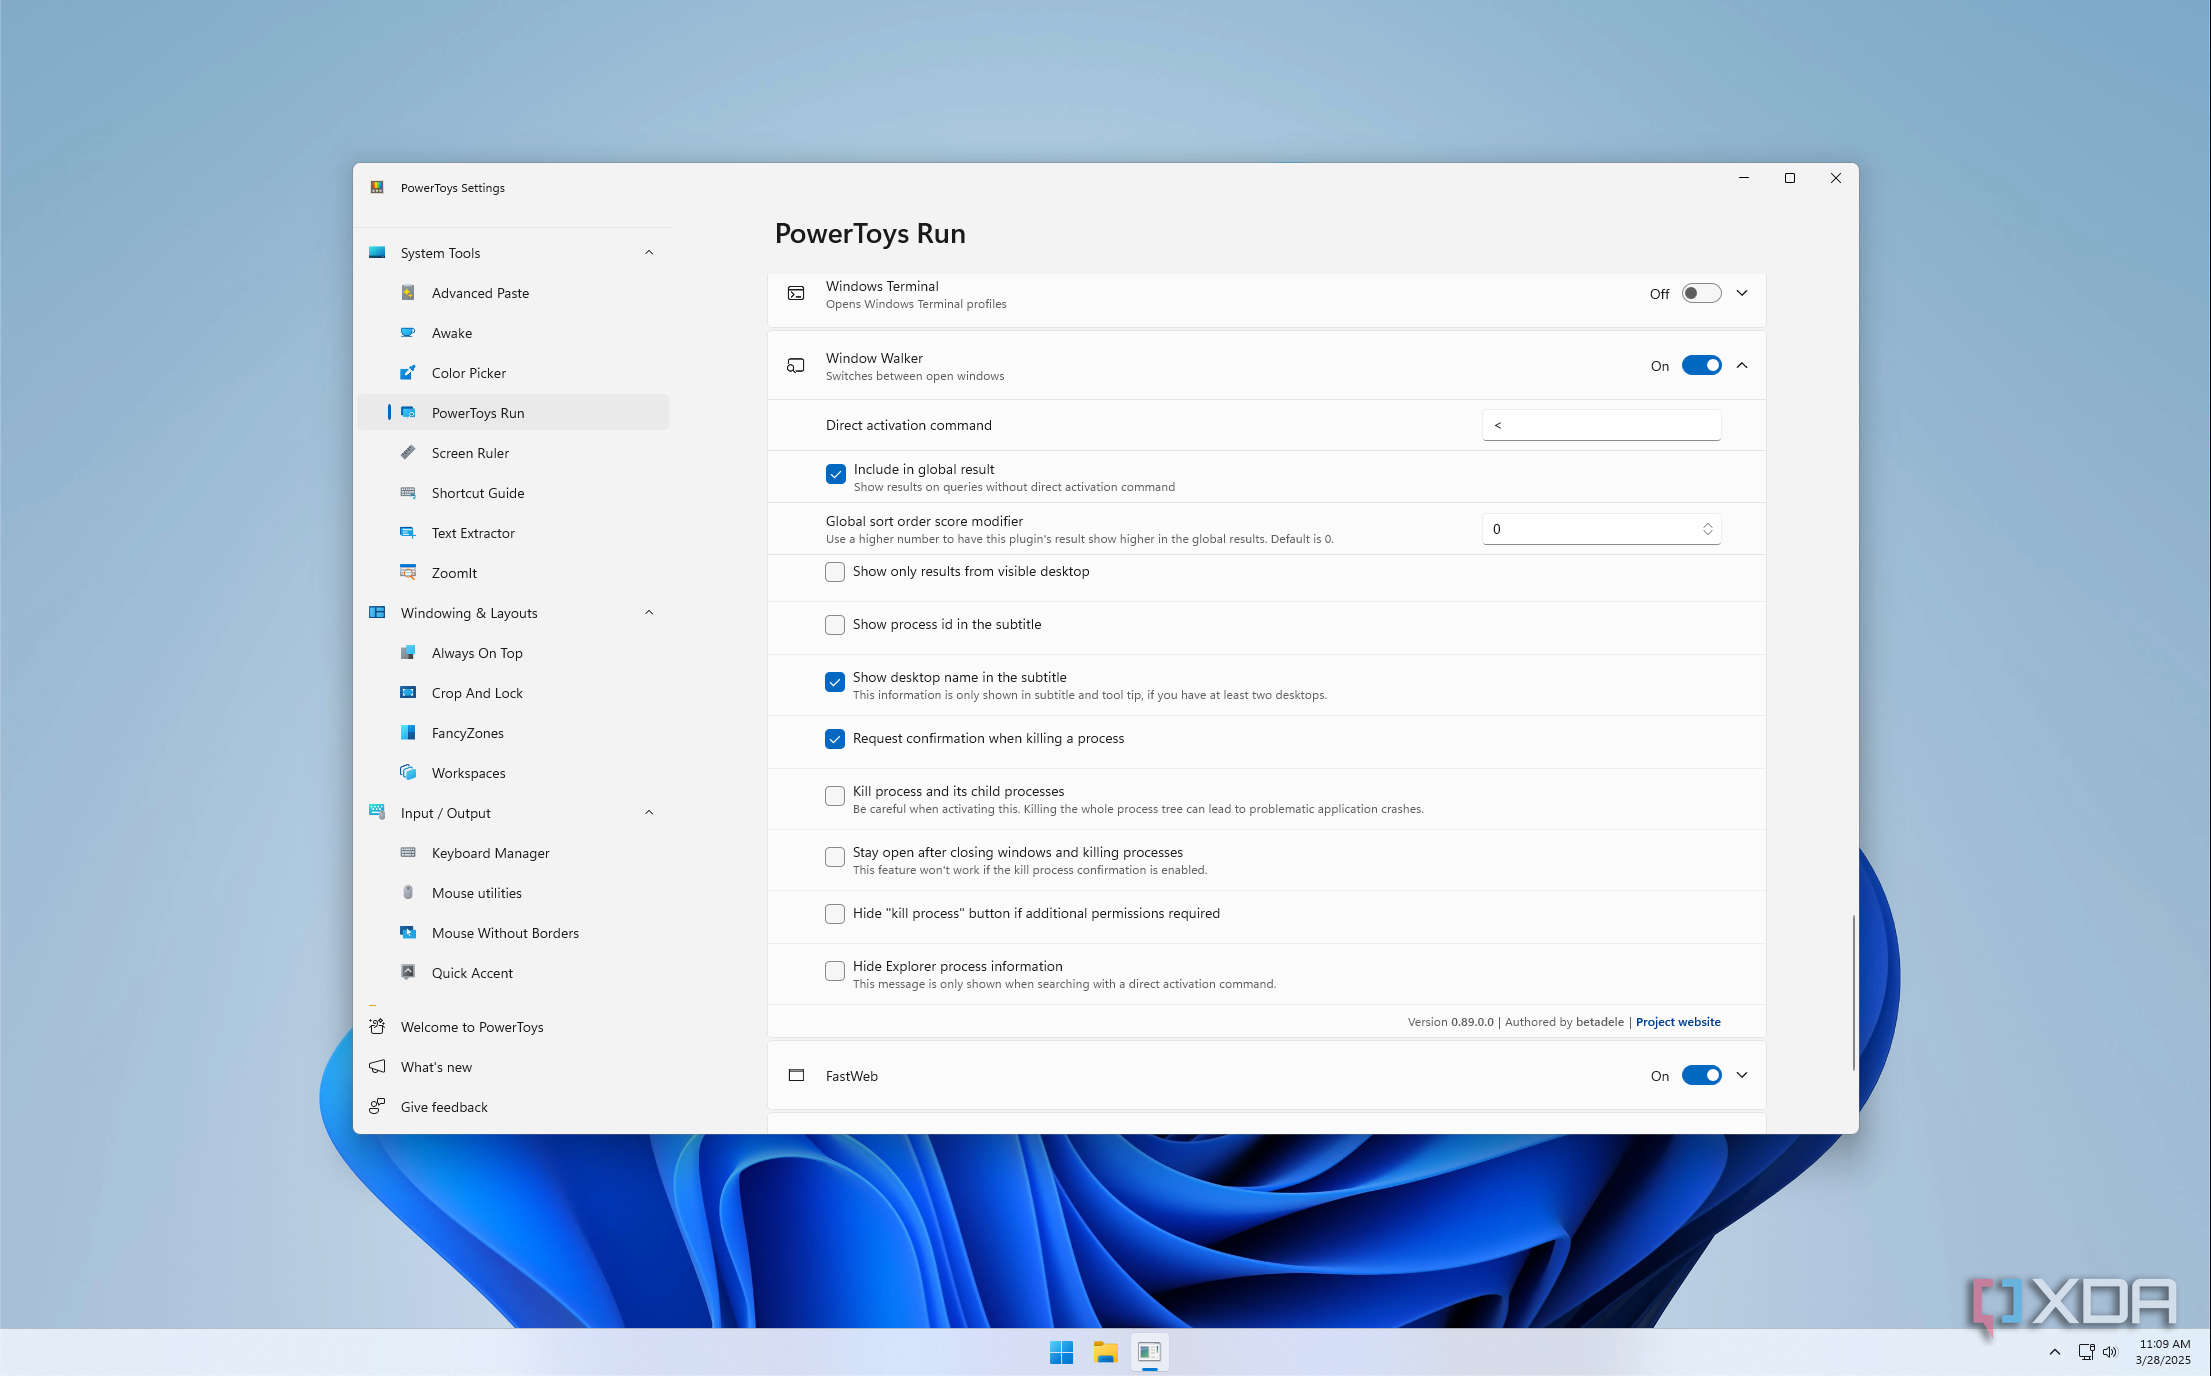Collapse the Window Walker plugin settings
The width and height of the screenshot is (2211, 1376).
[x=1742, y=366]
